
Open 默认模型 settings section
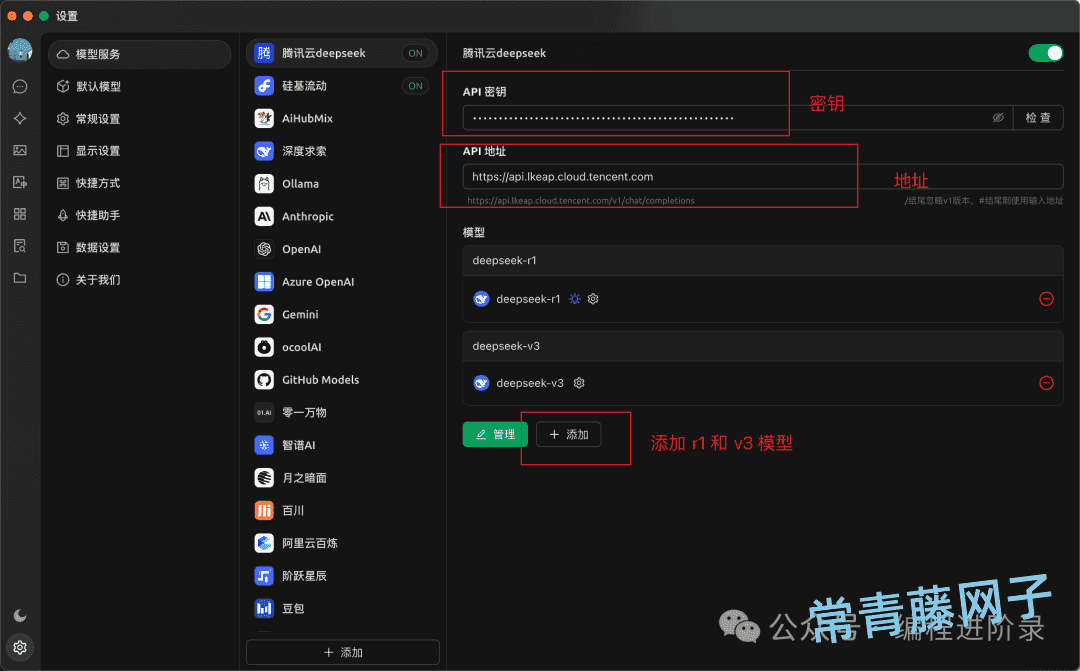(x=139, y=86)
